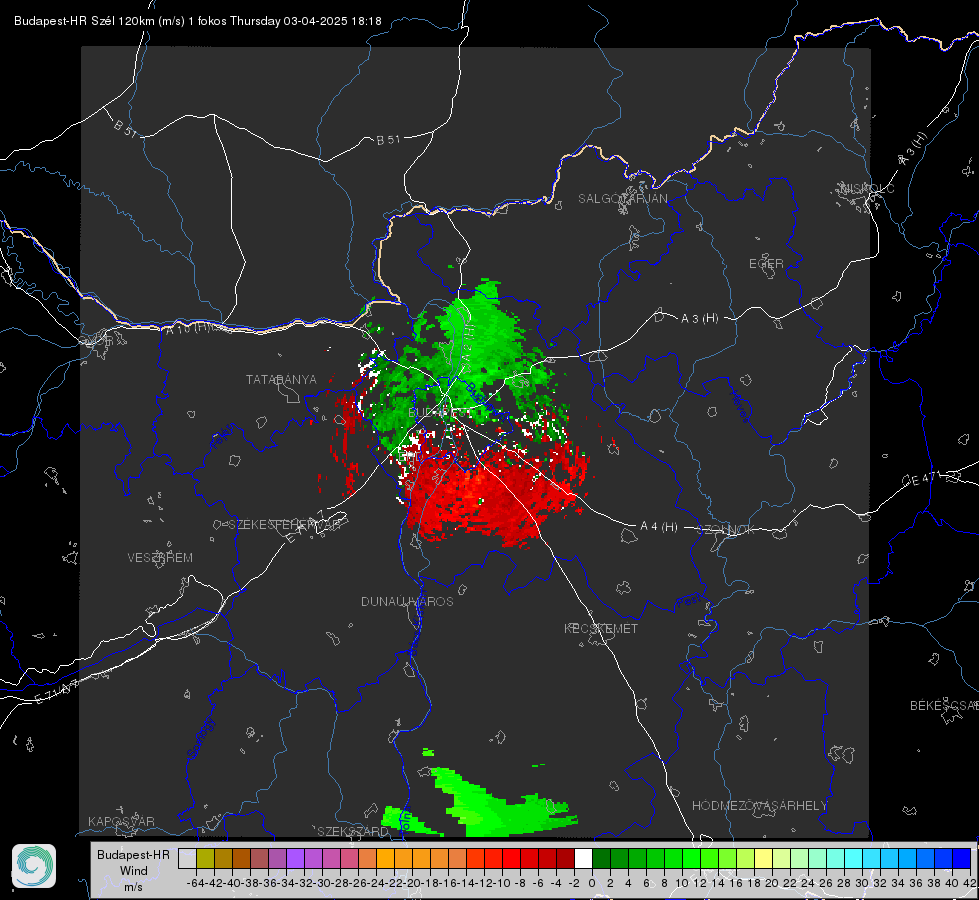
Task: Click the MISKOLC city label
Action: (x=868, y=188)
